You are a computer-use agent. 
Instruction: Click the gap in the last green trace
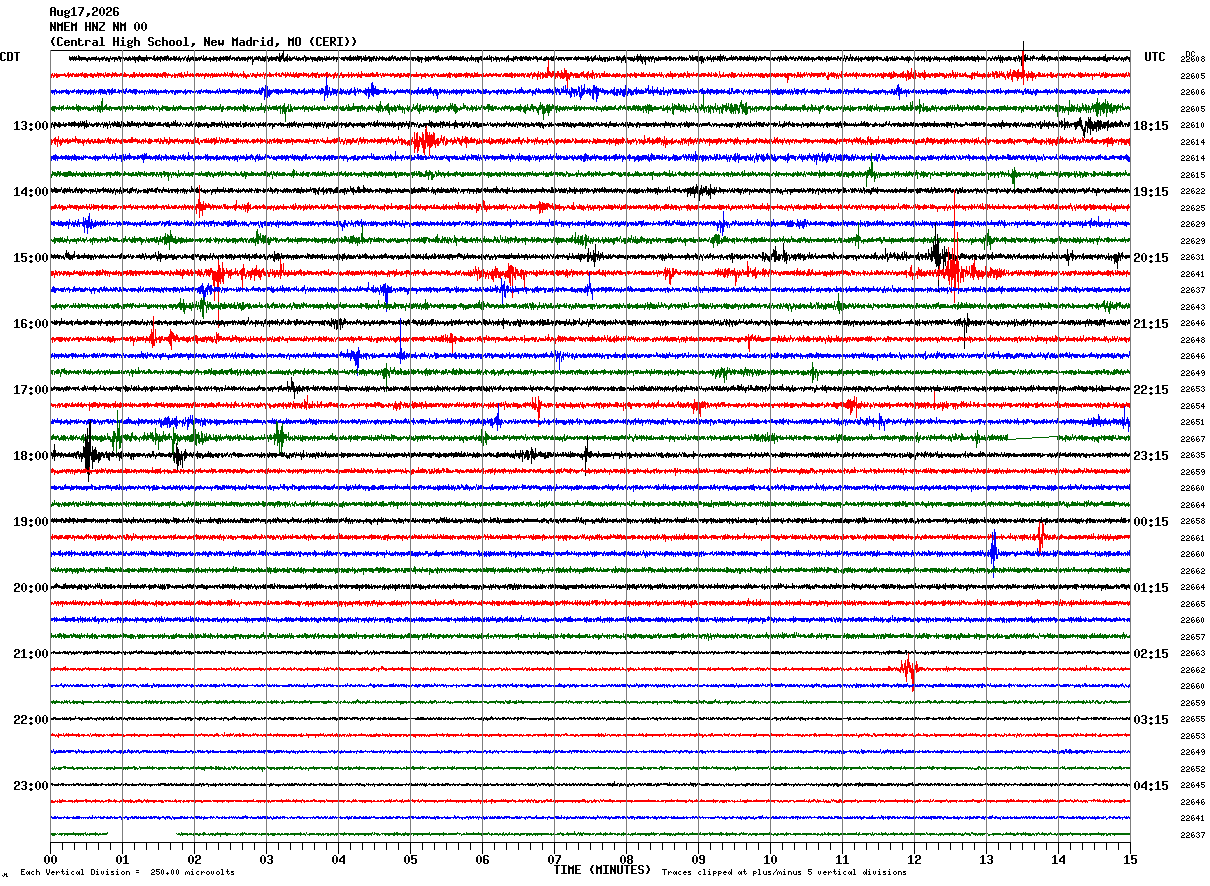(142, 833)
